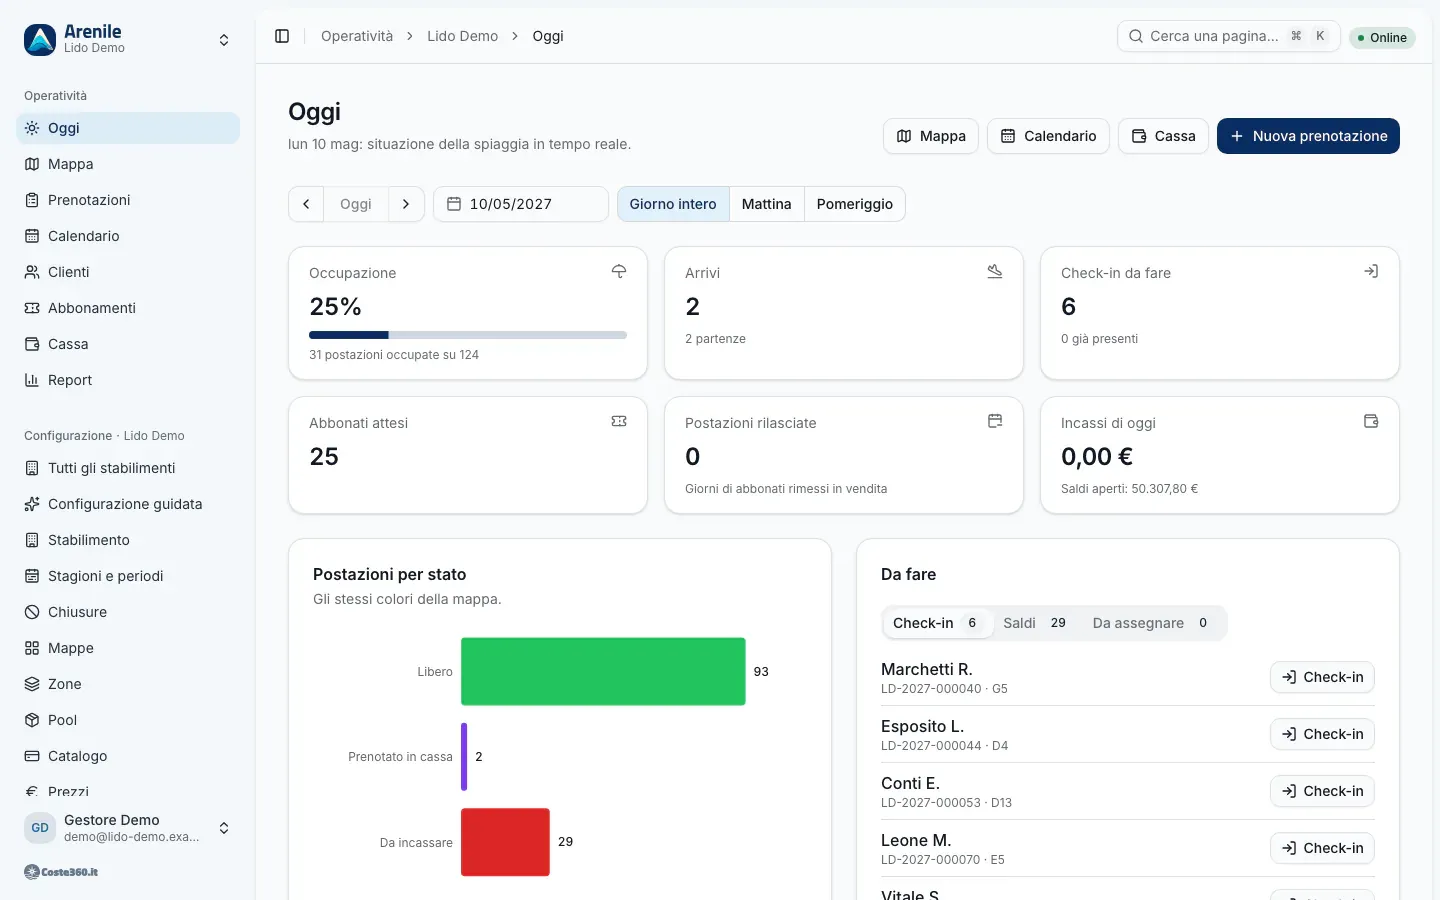Open Oggi in the sidebar
Screen dimensions: 1440x900
[128, 128]
